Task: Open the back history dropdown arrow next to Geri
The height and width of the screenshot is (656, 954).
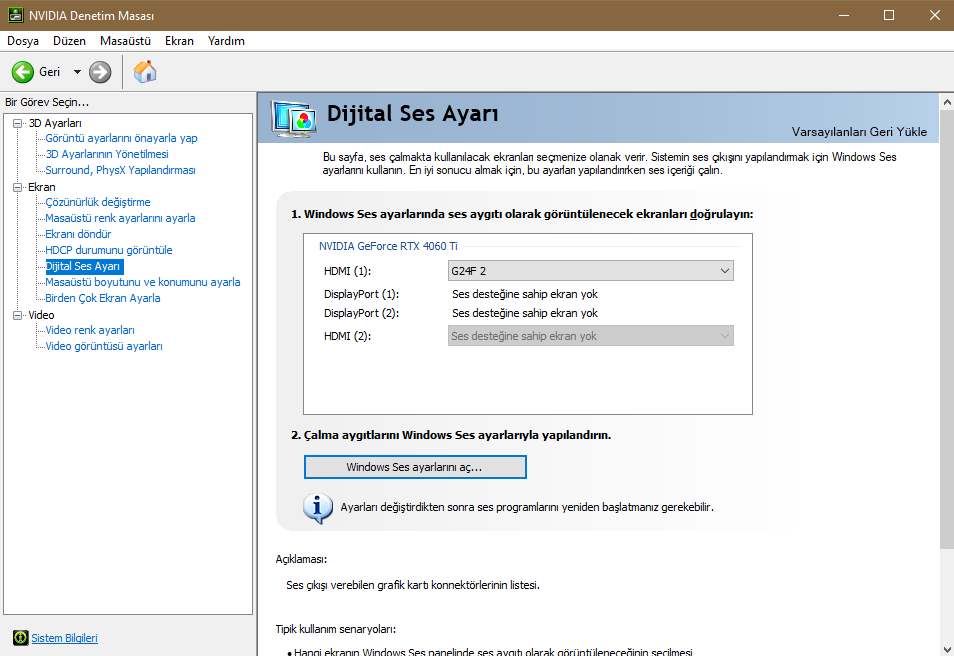Action: tap(77, 72)
